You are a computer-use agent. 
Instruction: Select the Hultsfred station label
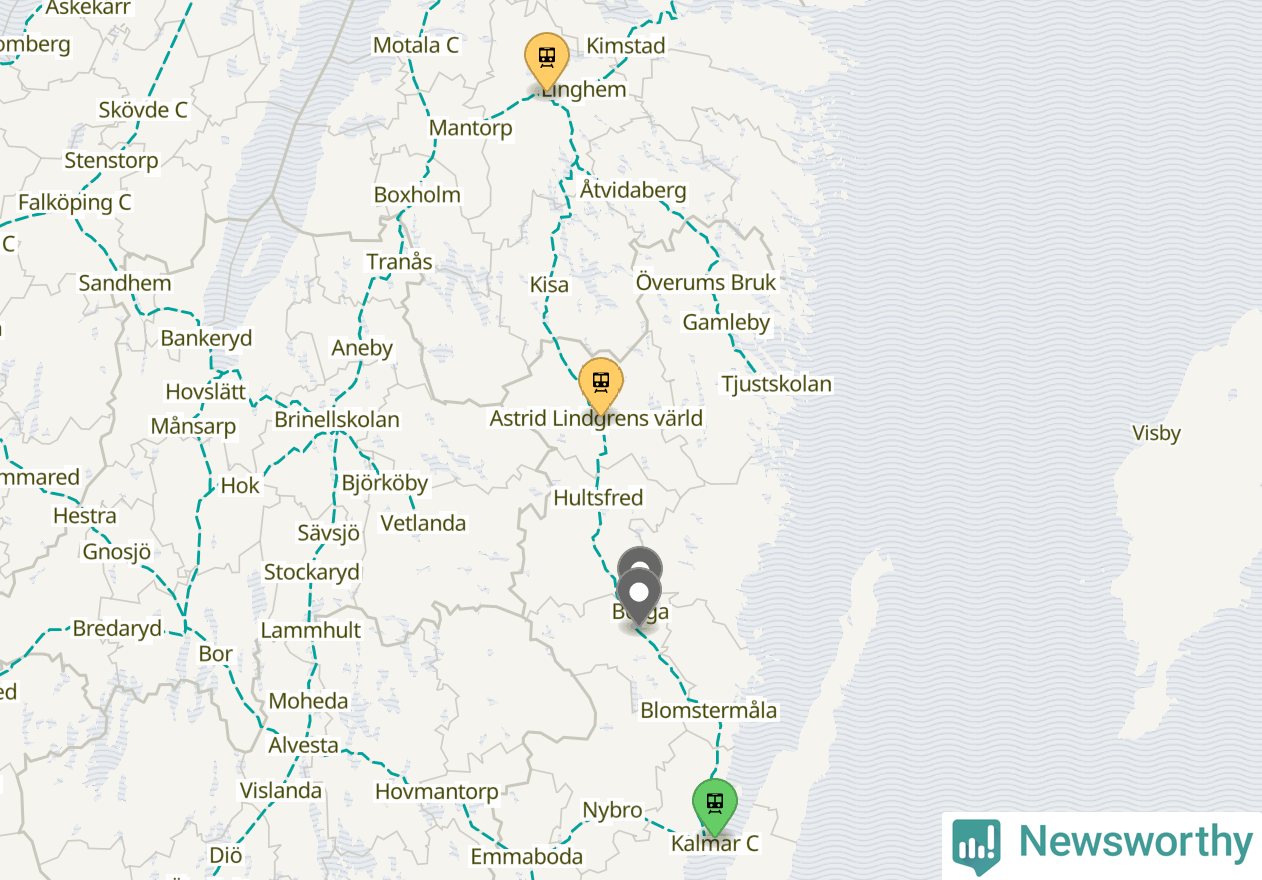(x=598, y=497)
